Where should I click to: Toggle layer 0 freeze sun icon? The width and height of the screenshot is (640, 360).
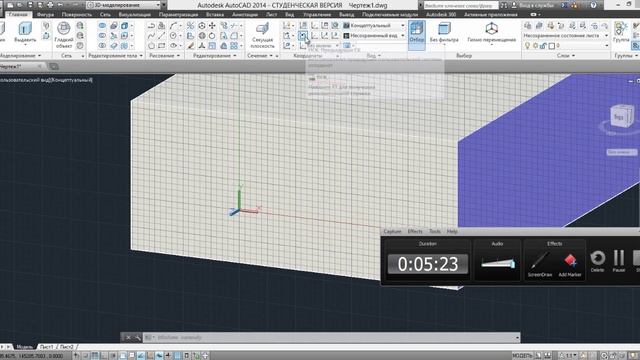tap(536, 46)
